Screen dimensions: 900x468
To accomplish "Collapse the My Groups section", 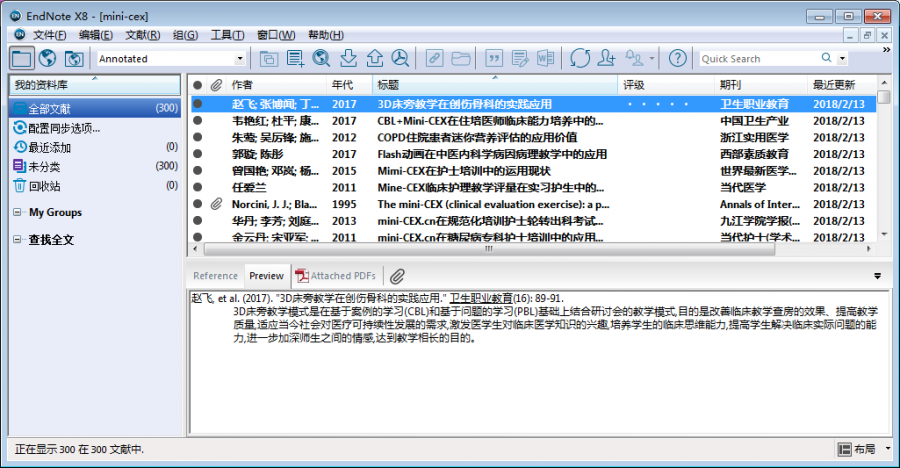I will pos(18,213).
